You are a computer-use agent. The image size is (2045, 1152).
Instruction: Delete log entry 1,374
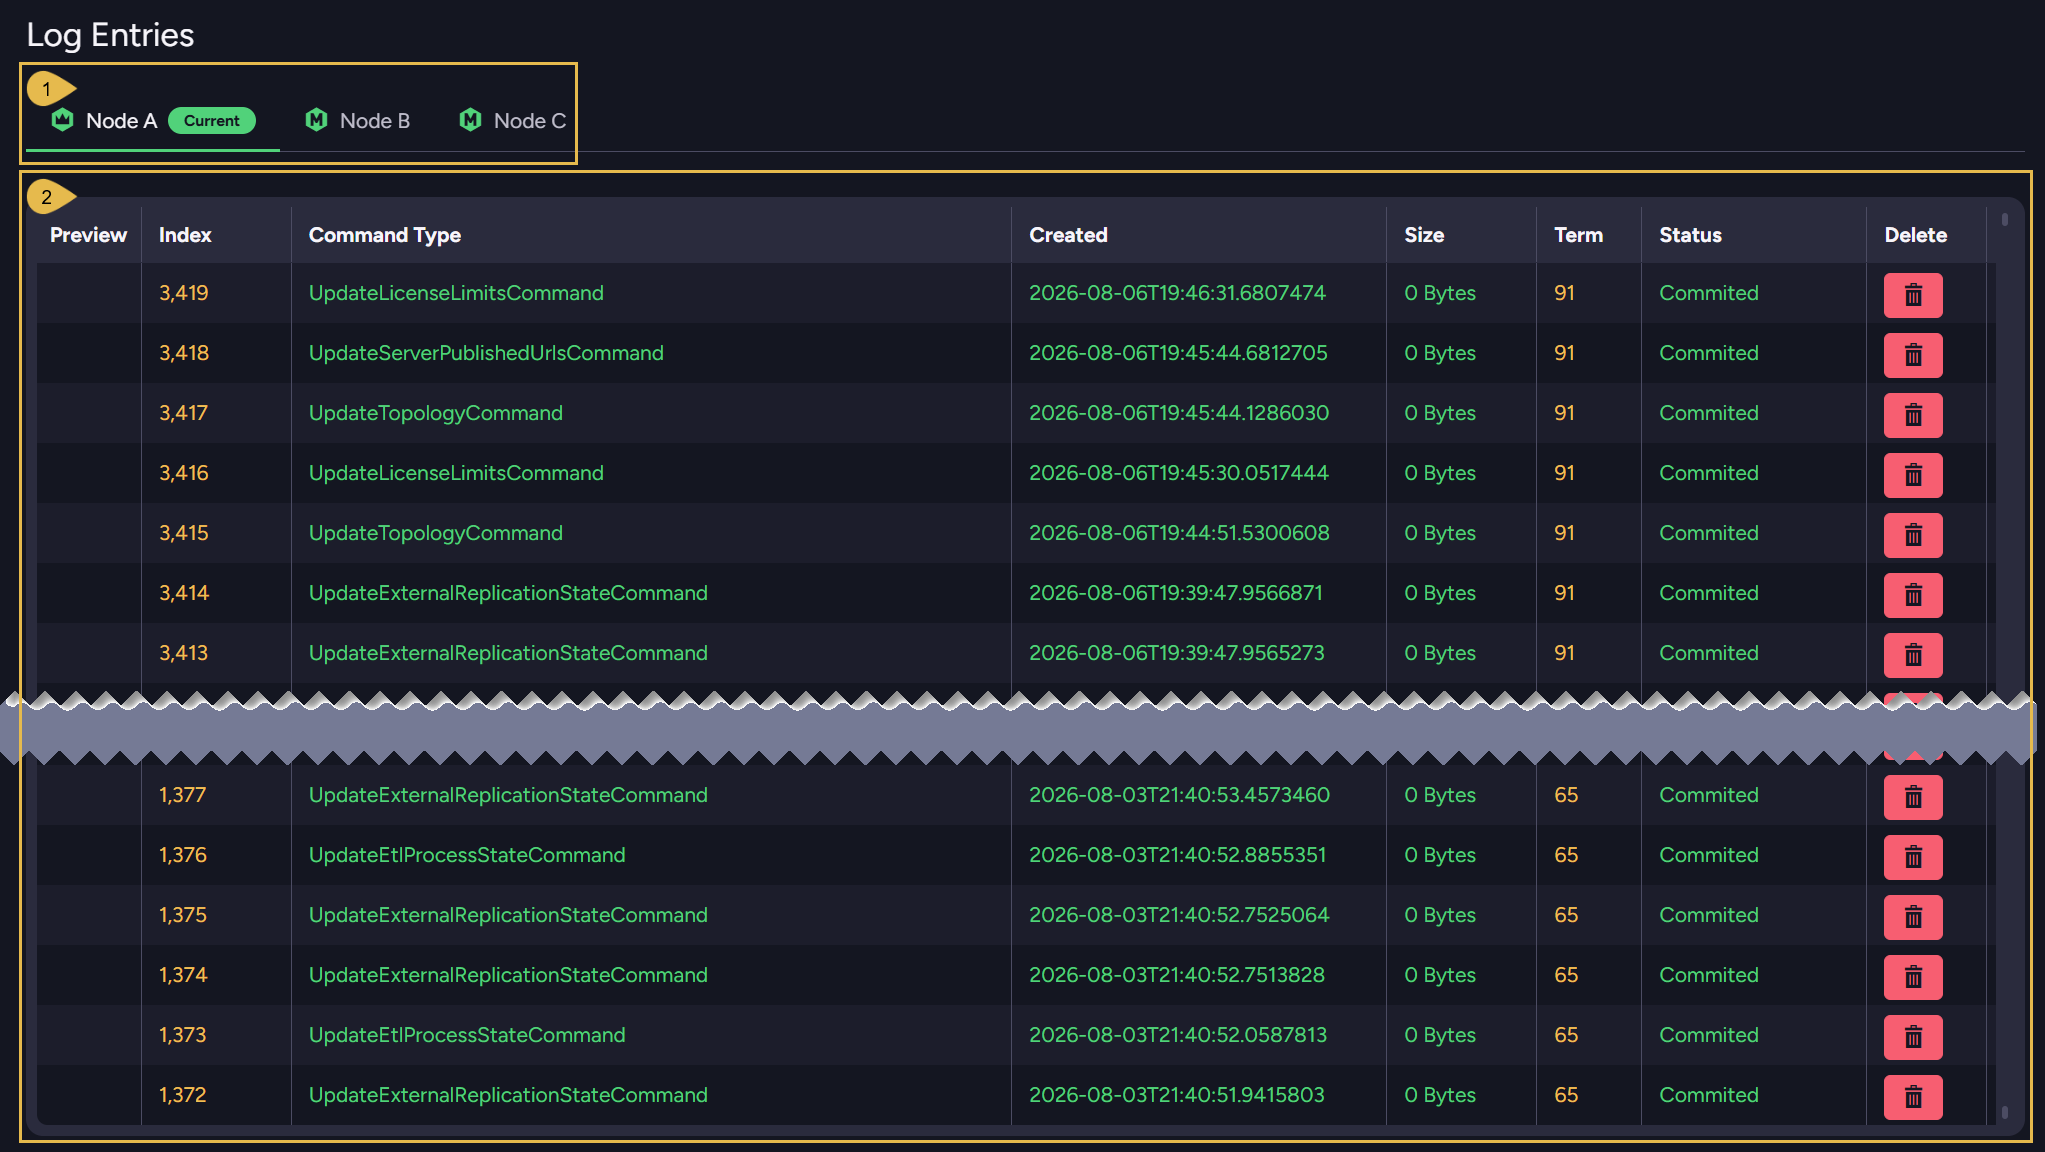click(x=1913, y=977)
